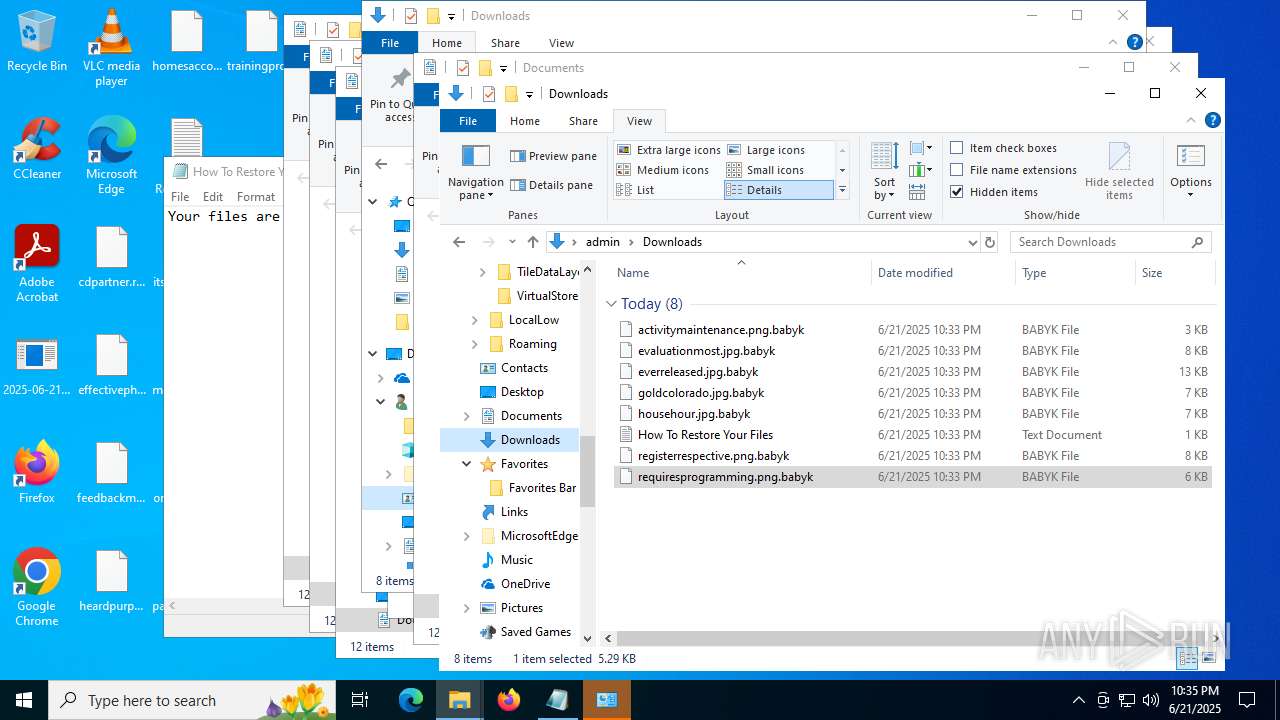Open the File tab in Downloads
The width and height of the screenshot is (1280, 720).
[468, 121]
